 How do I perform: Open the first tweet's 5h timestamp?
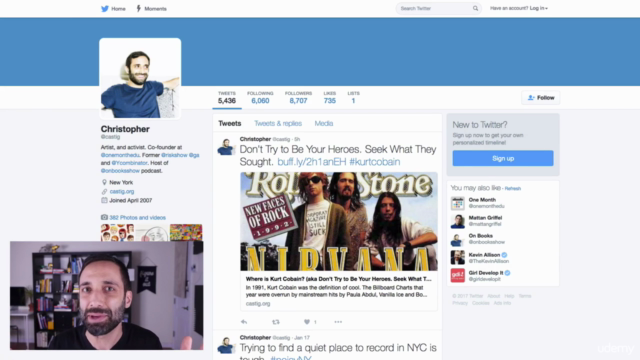point(297,139)
